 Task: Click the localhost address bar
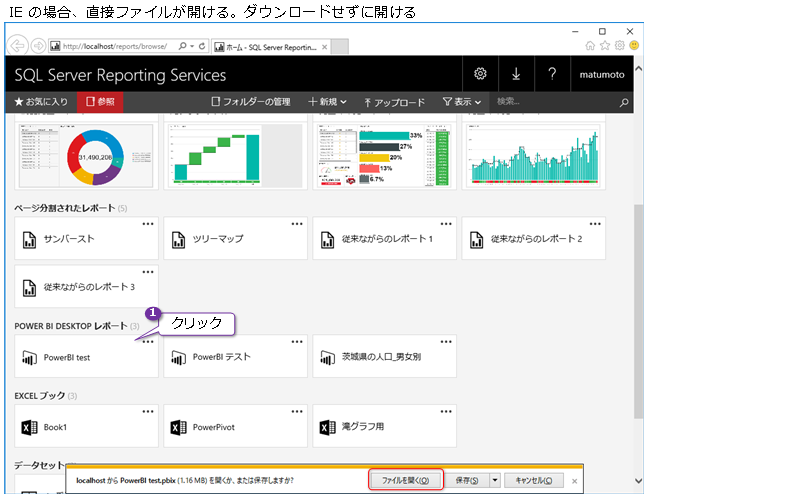[117, 46]
